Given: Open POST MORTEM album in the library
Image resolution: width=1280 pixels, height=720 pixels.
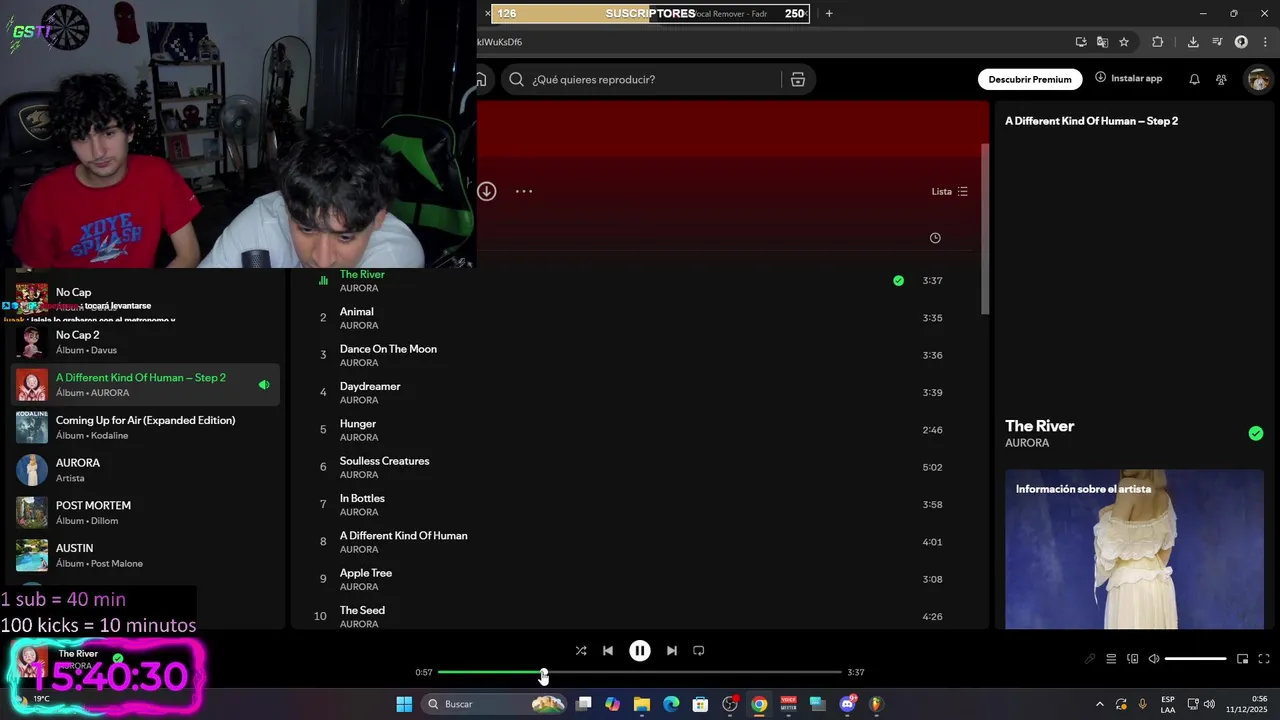Looking at the screenshot, I should 145,512.
